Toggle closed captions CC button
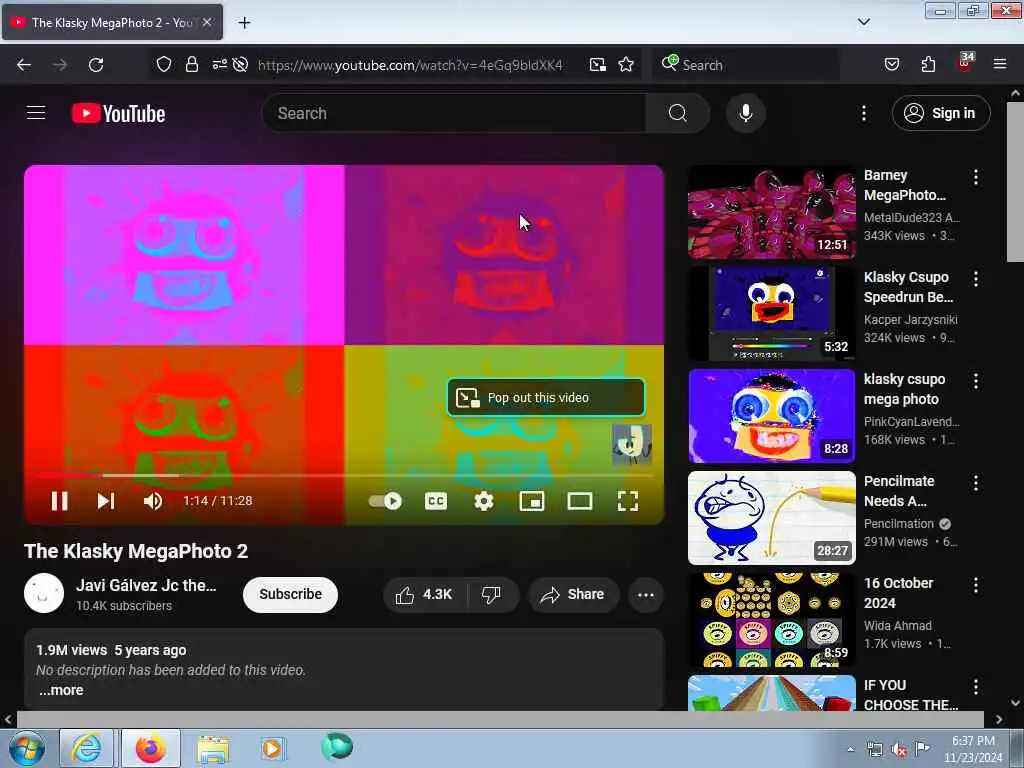1024x768 pixels. pyautogui.click(x=436, y=501)
